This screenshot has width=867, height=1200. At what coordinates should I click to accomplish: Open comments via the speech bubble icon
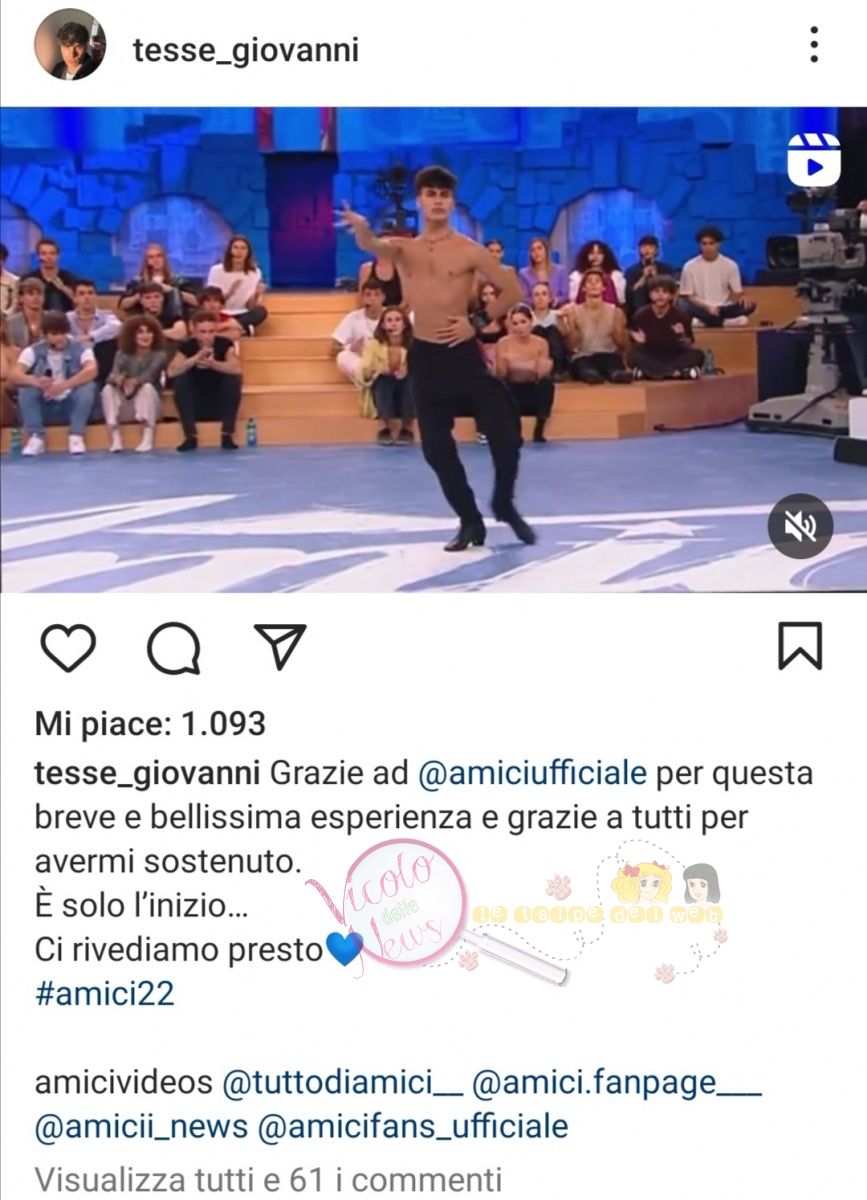tap(173, 648)
